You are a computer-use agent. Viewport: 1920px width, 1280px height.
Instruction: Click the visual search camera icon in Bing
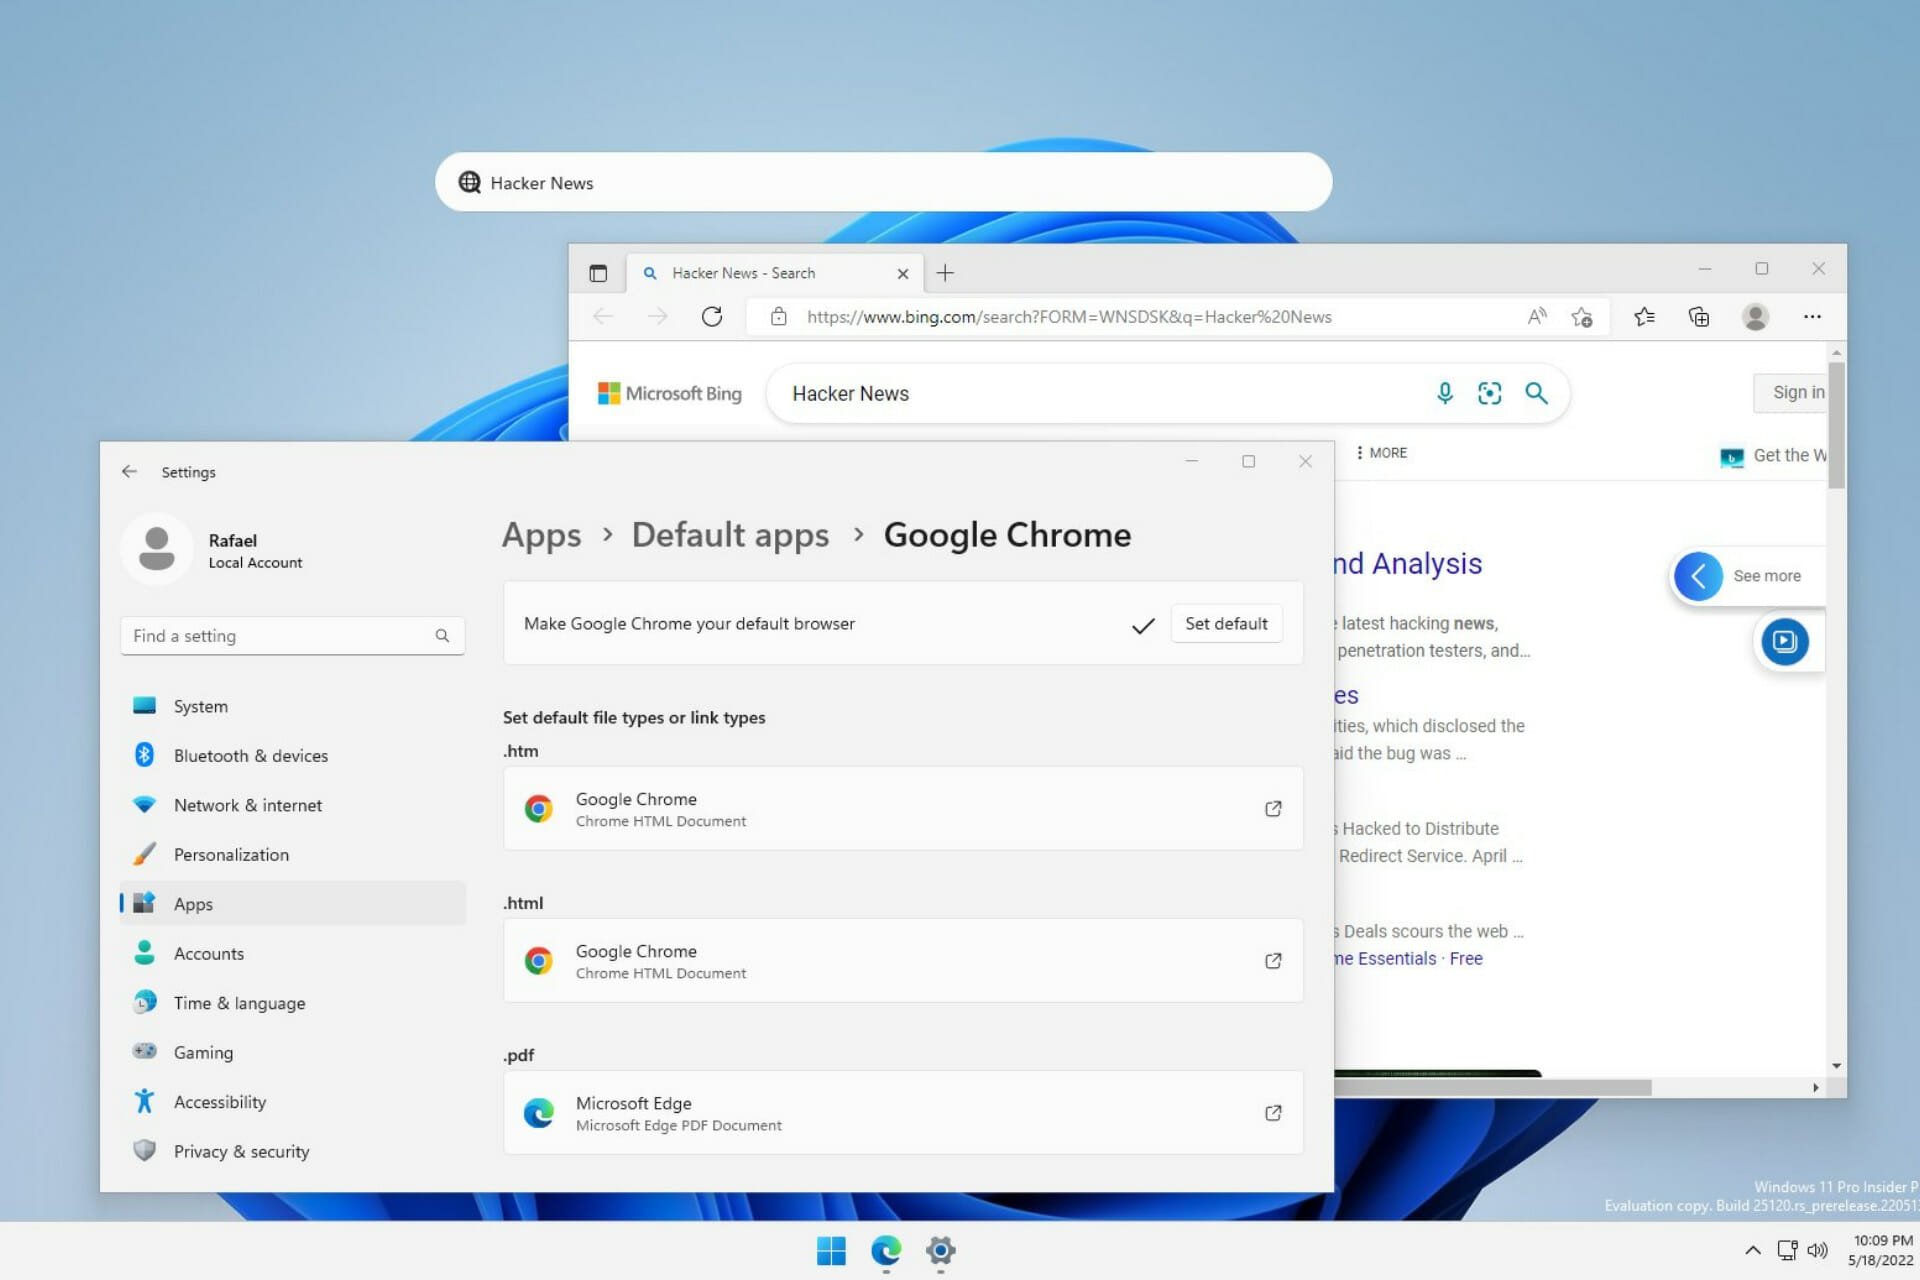(x=1489, y=393)
